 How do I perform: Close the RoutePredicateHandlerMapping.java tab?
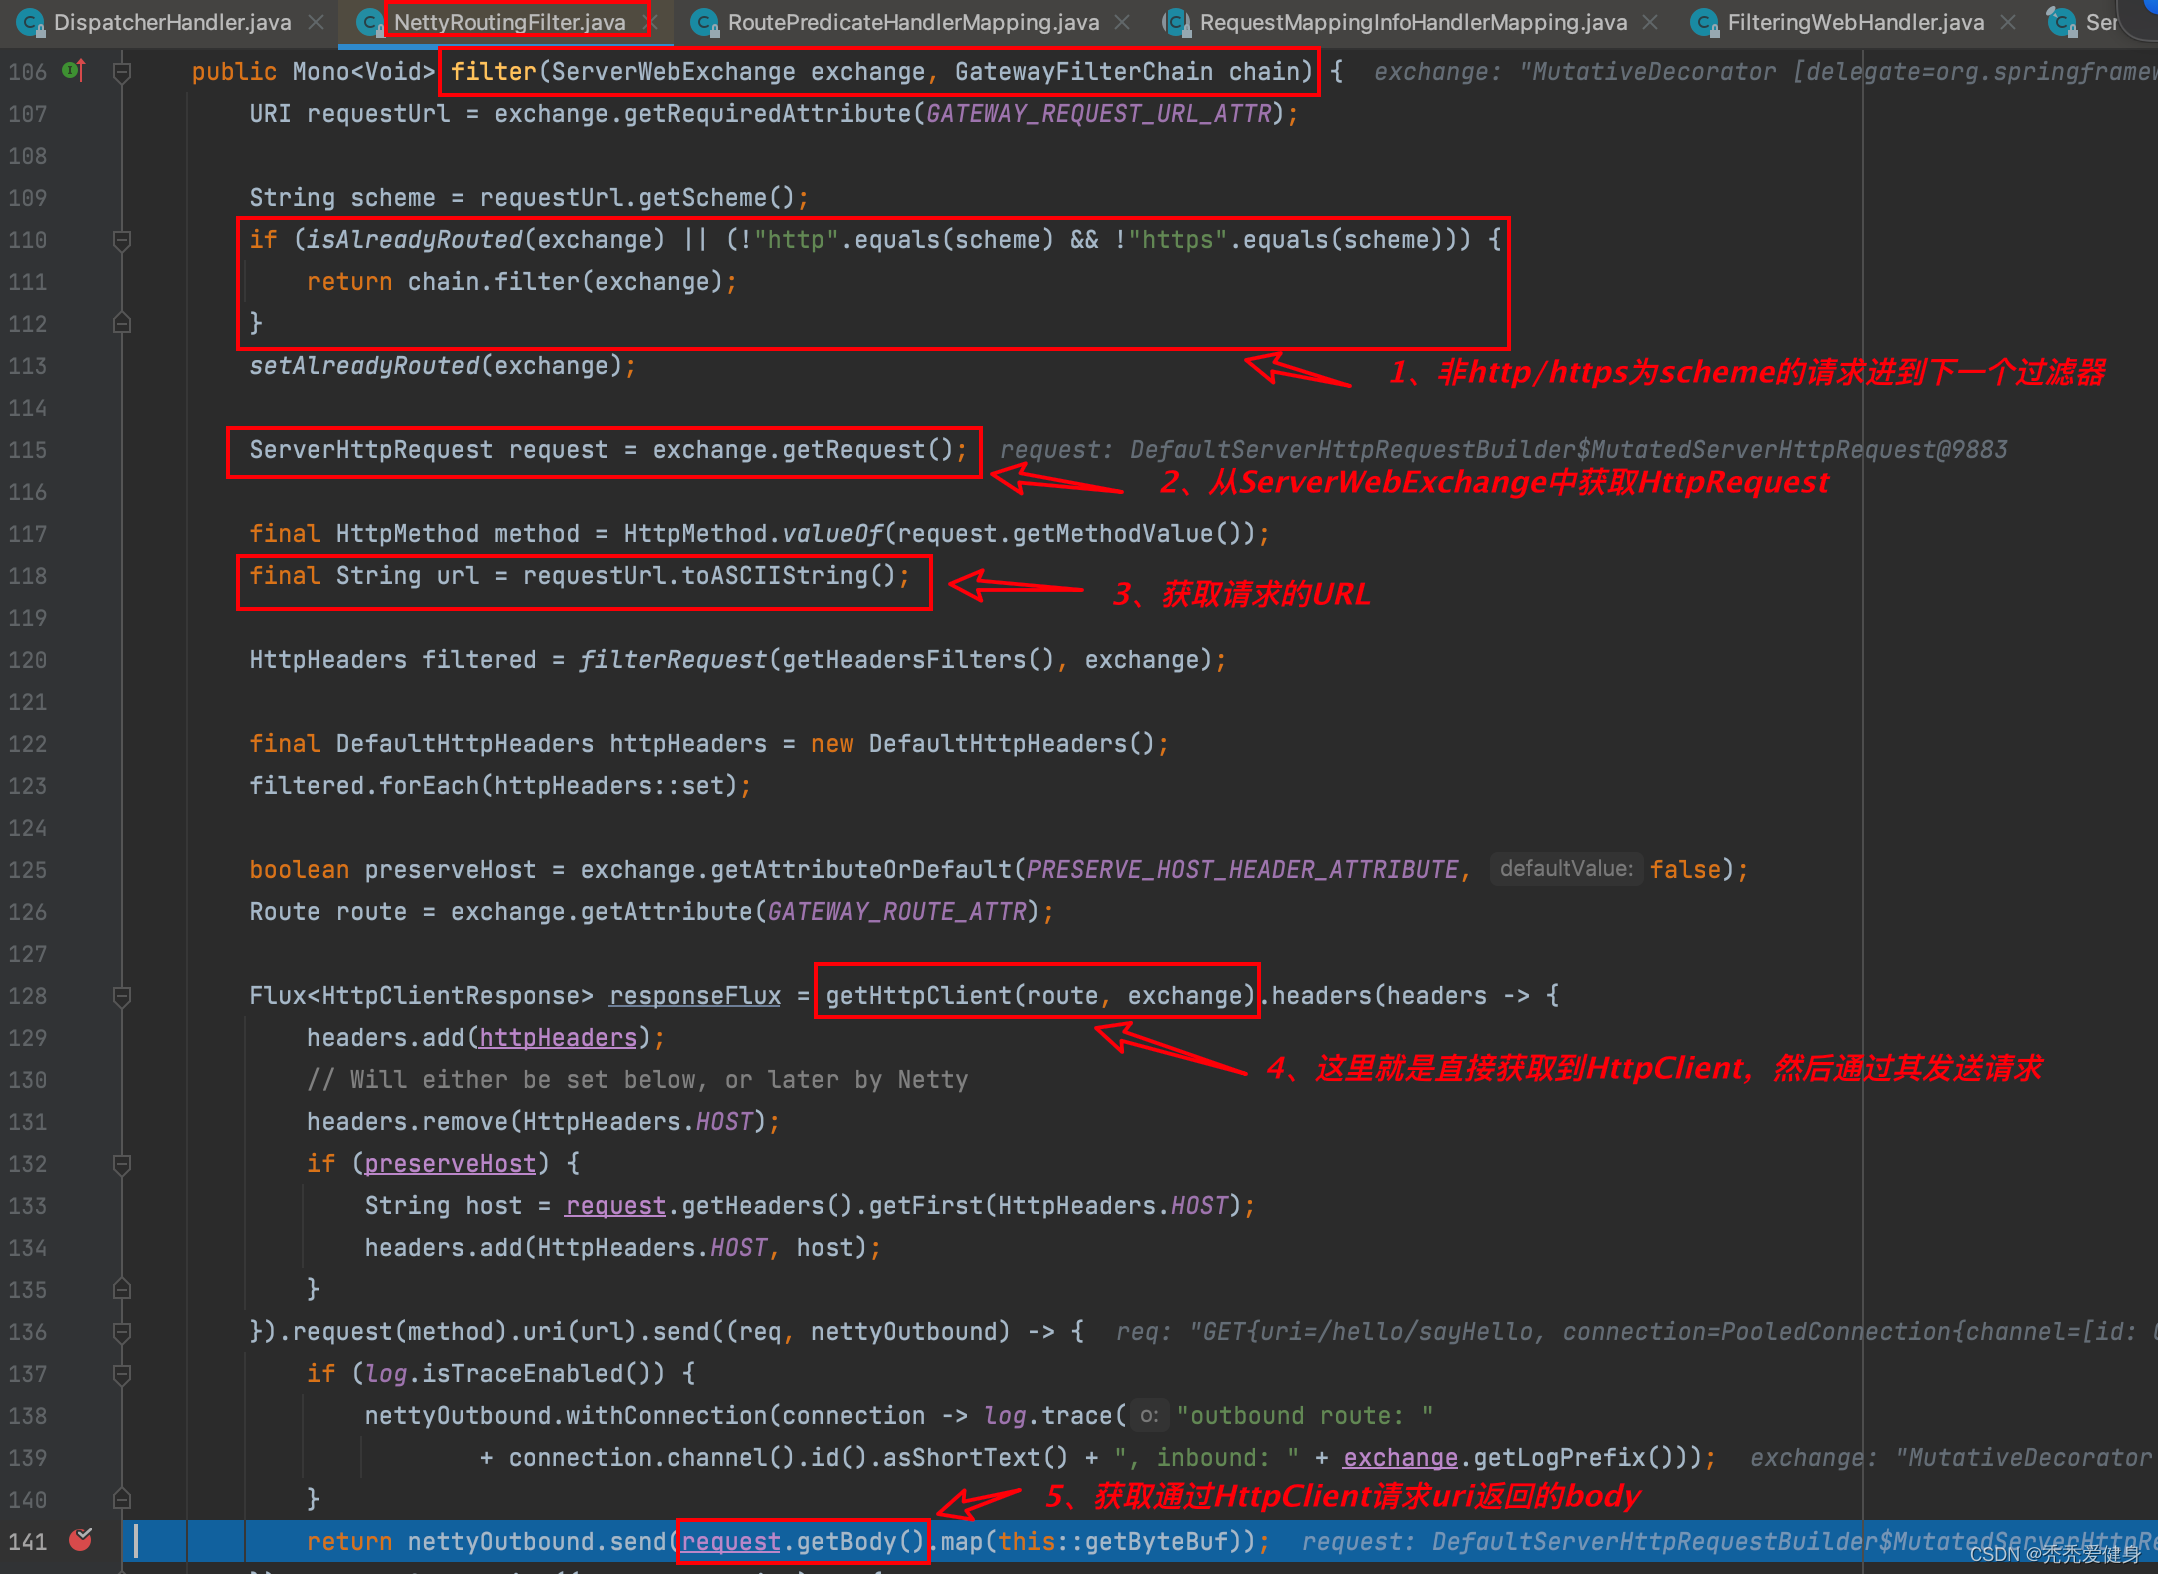point(1122,22)
